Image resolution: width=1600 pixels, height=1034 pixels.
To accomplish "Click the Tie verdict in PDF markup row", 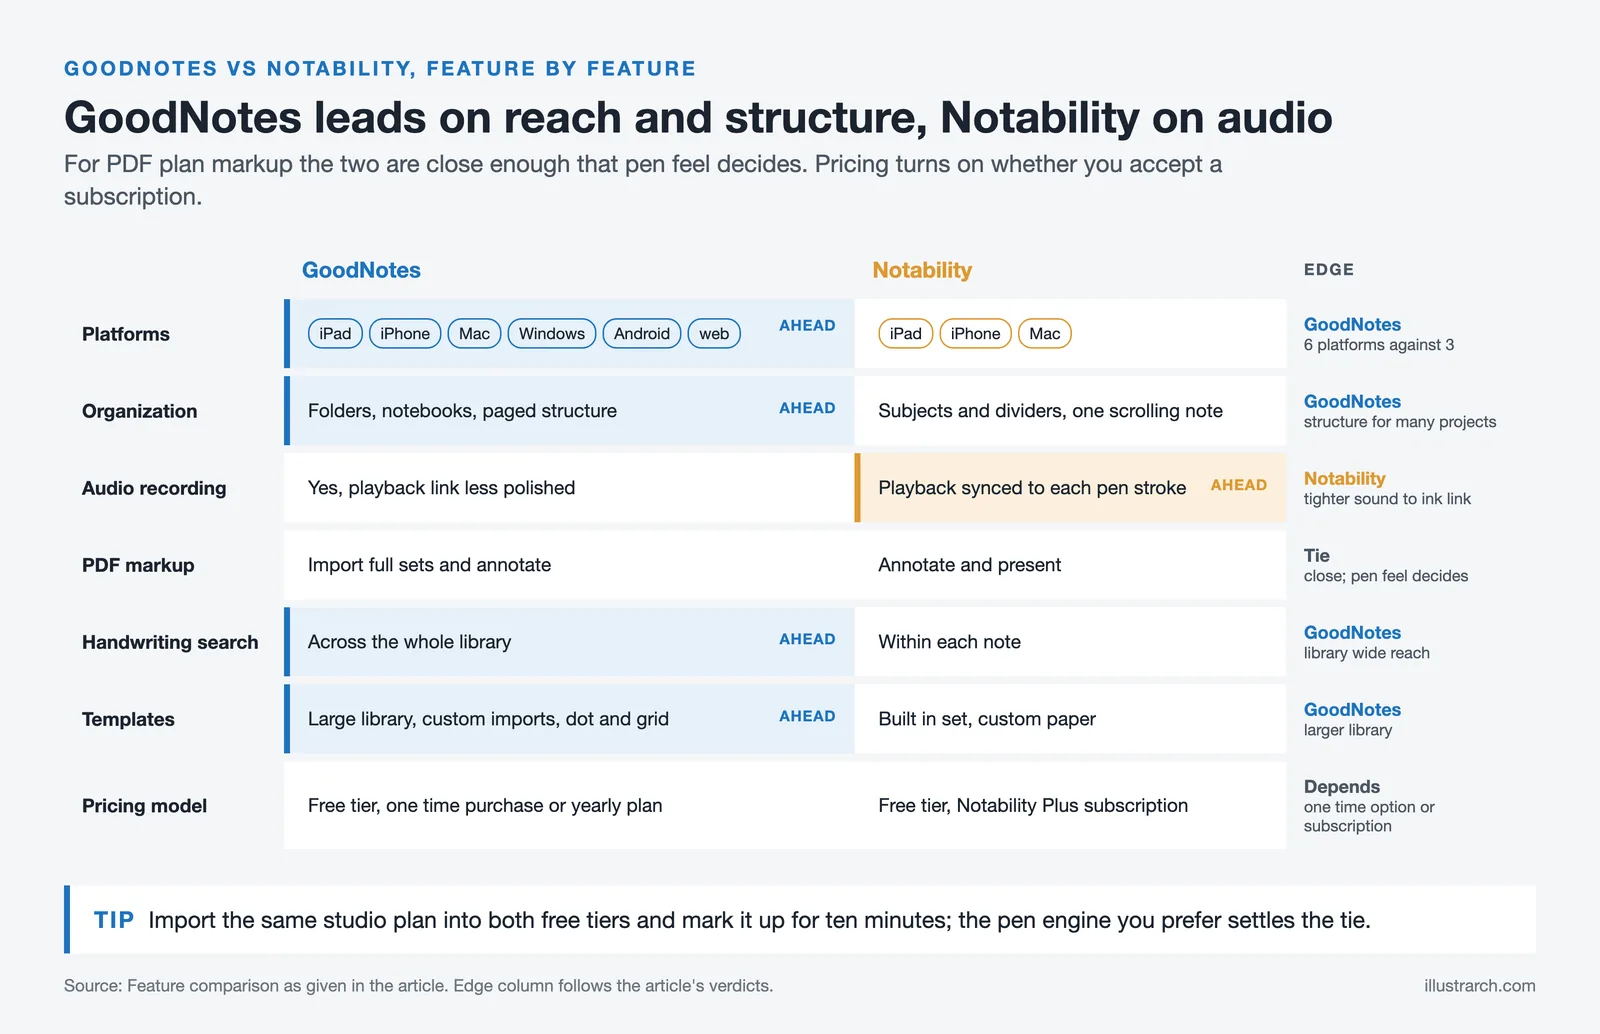I will 1317,556.
